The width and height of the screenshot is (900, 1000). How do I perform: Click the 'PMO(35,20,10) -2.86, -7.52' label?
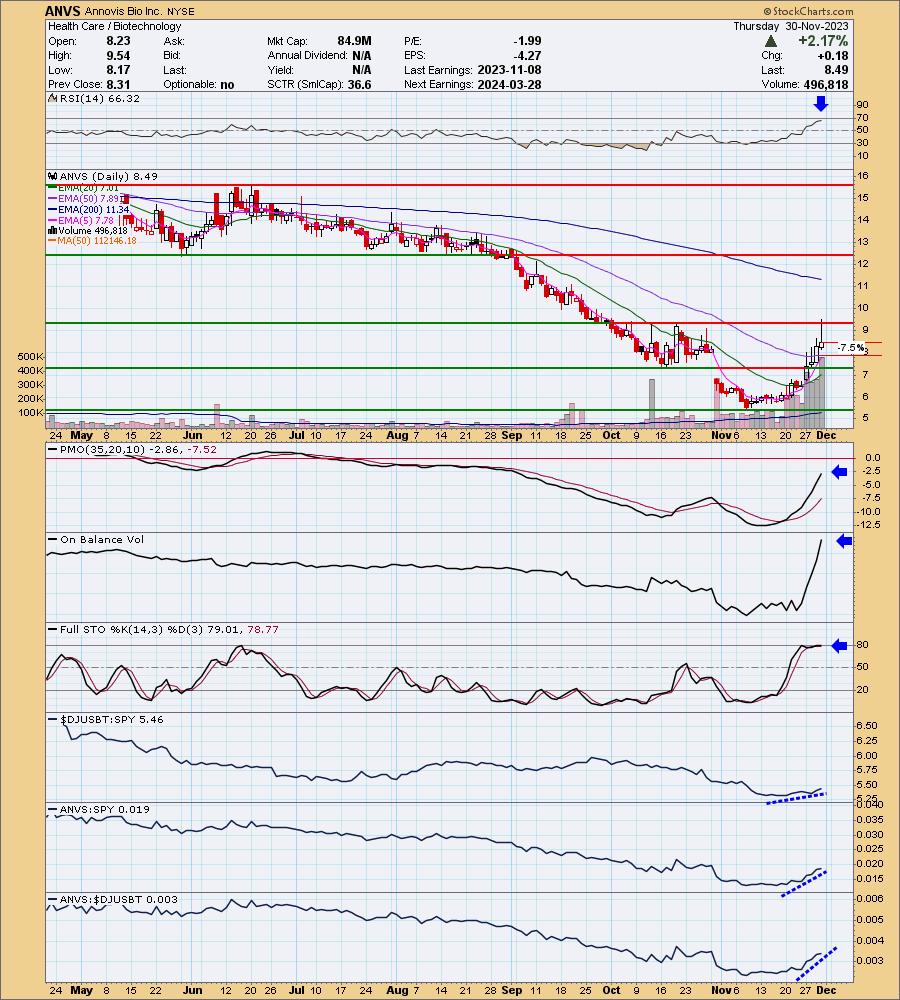tap(138, 450)
